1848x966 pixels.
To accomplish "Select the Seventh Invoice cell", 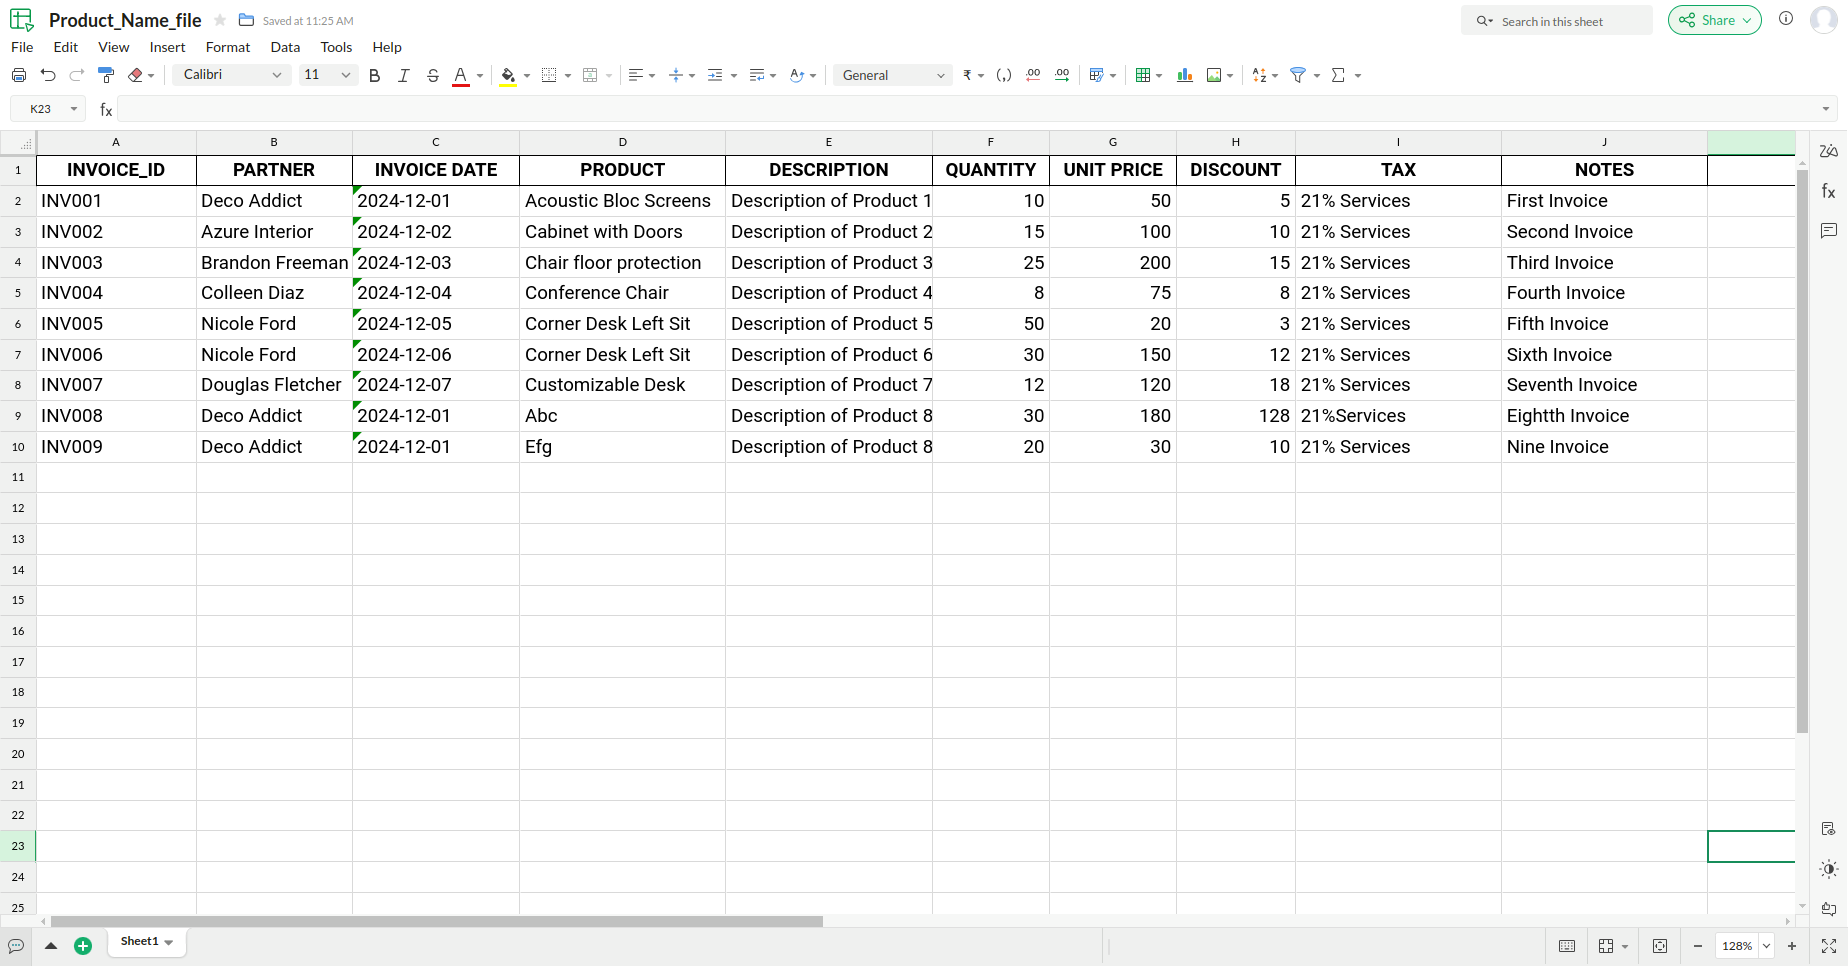I will click(x=1604, y=385).
